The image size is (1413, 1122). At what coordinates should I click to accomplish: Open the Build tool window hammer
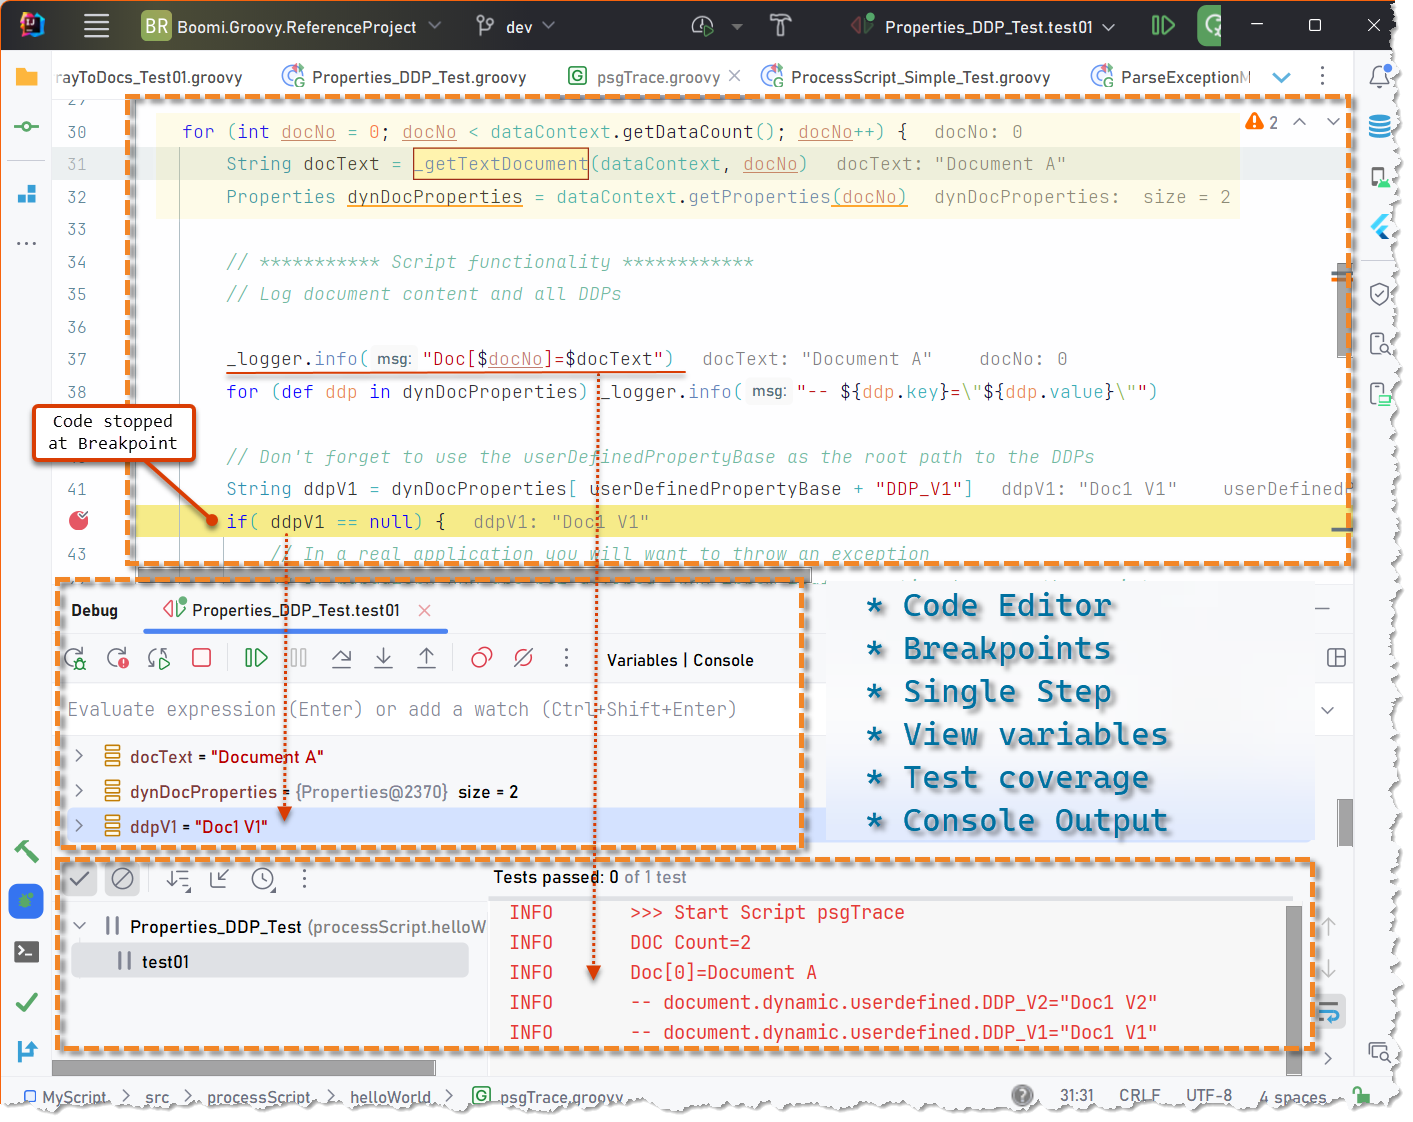(x=27, y=851)
